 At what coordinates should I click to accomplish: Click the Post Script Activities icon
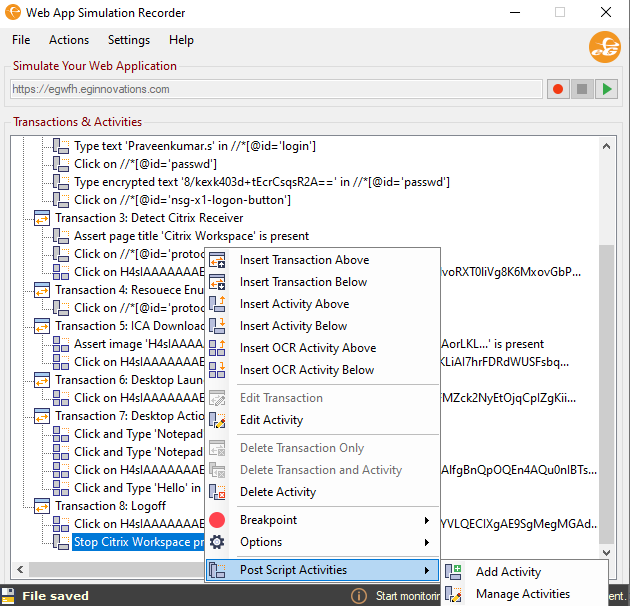coord(217,570)
